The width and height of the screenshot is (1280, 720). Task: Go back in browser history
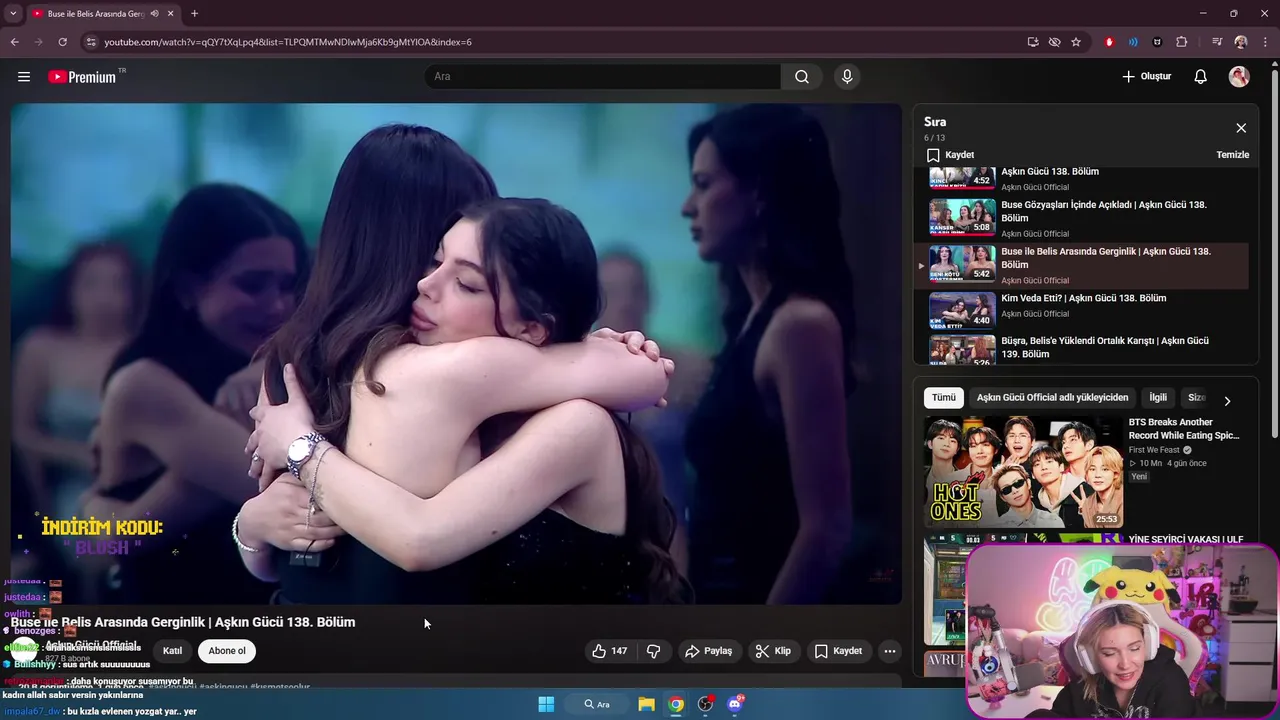[x=15, y=42]
